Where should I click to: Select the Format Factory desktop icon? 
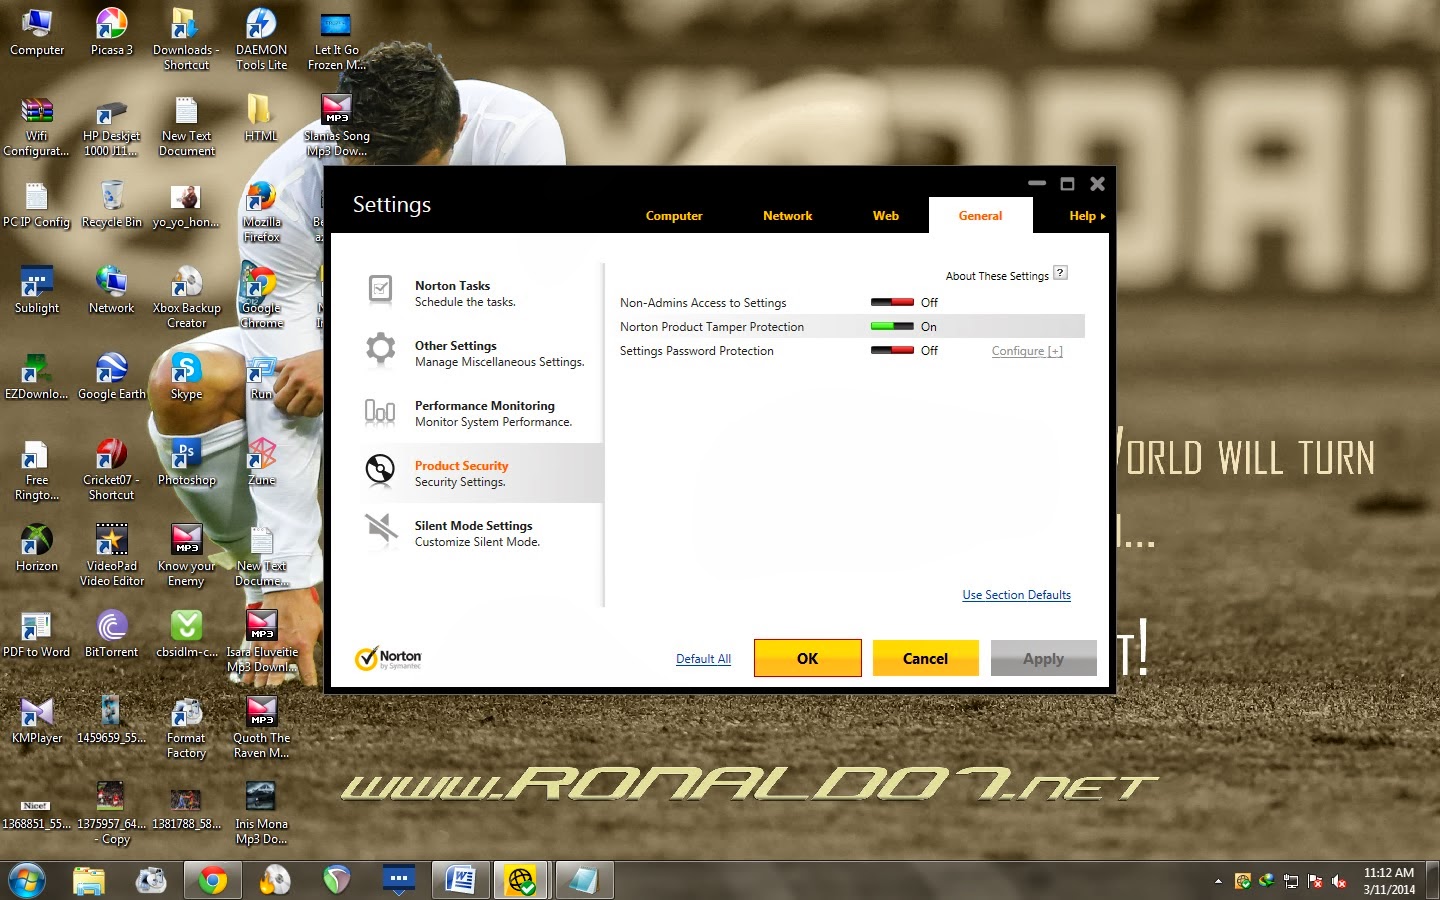(x=186, y=727)
